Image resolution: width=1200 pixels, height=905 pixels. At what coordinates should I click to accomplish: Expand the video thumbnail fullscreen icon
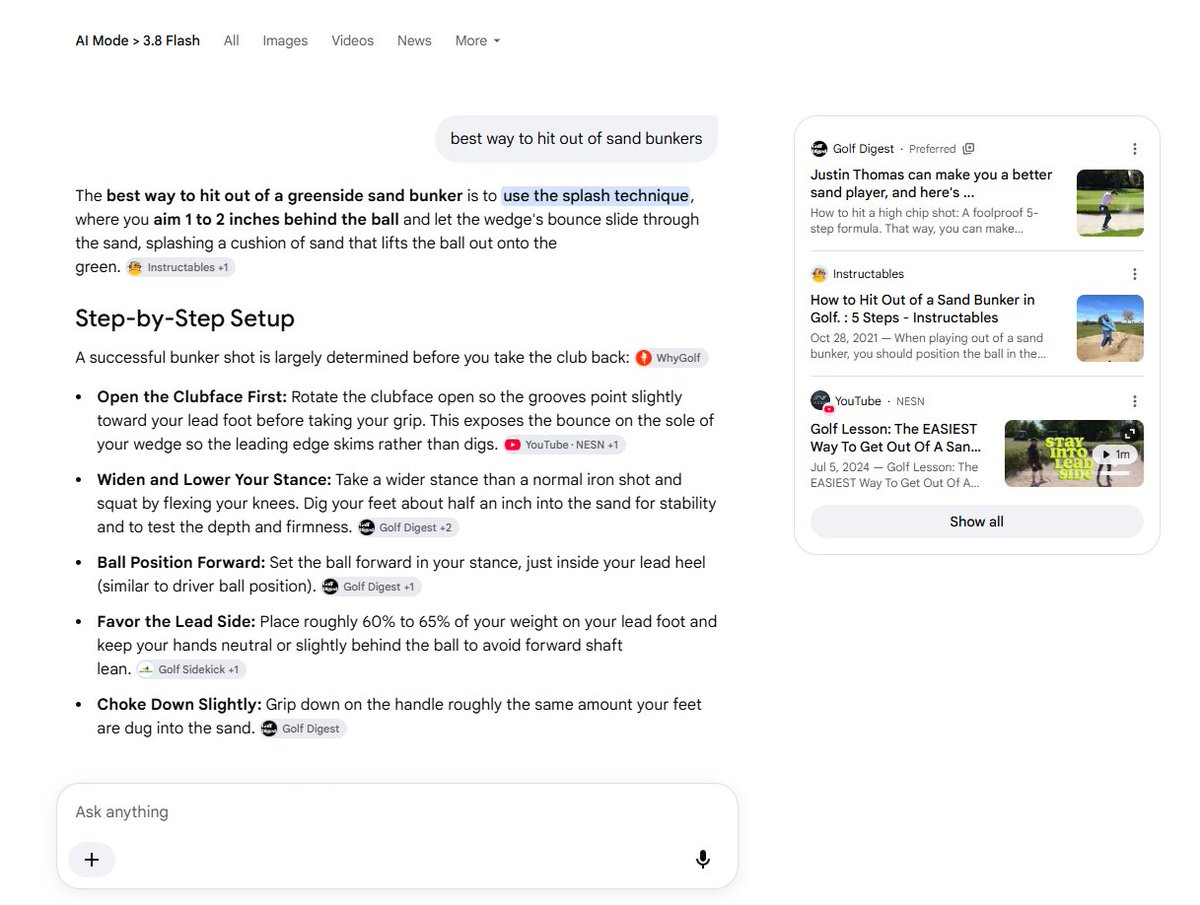pyautogui.click(x=1130, y=434)
